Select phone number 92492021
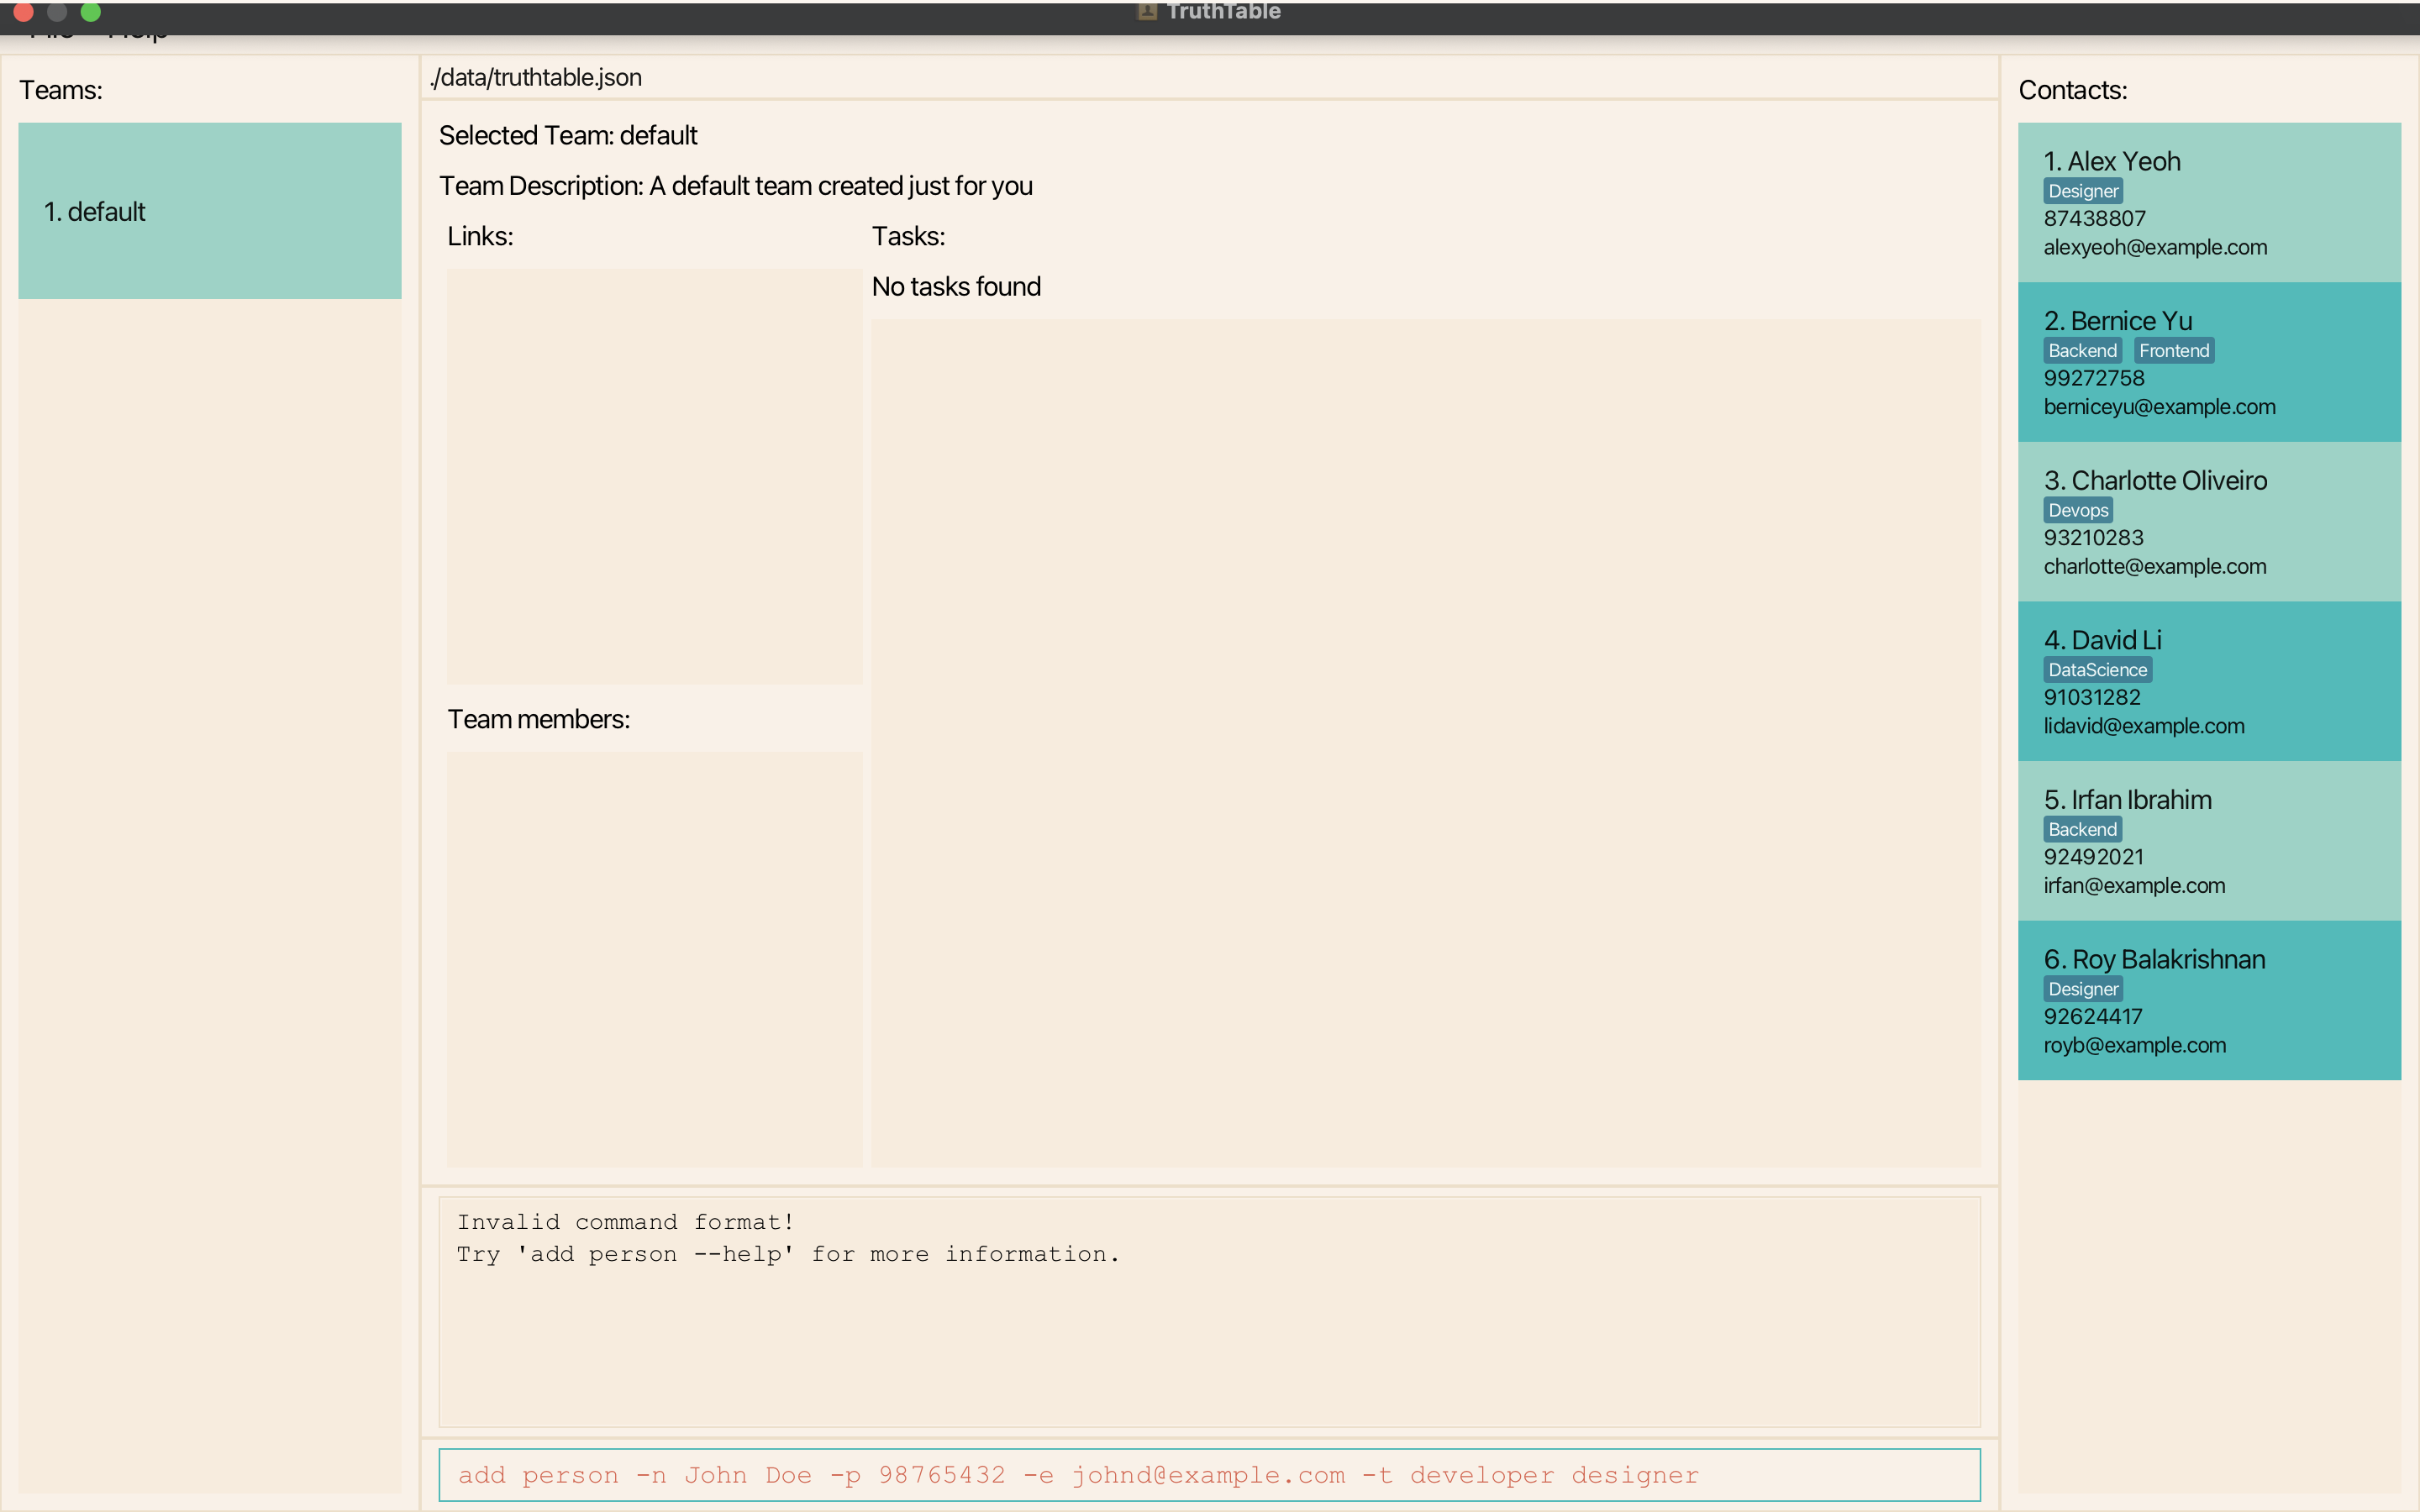The image size is (2420, 1512). coord(2093,857)
